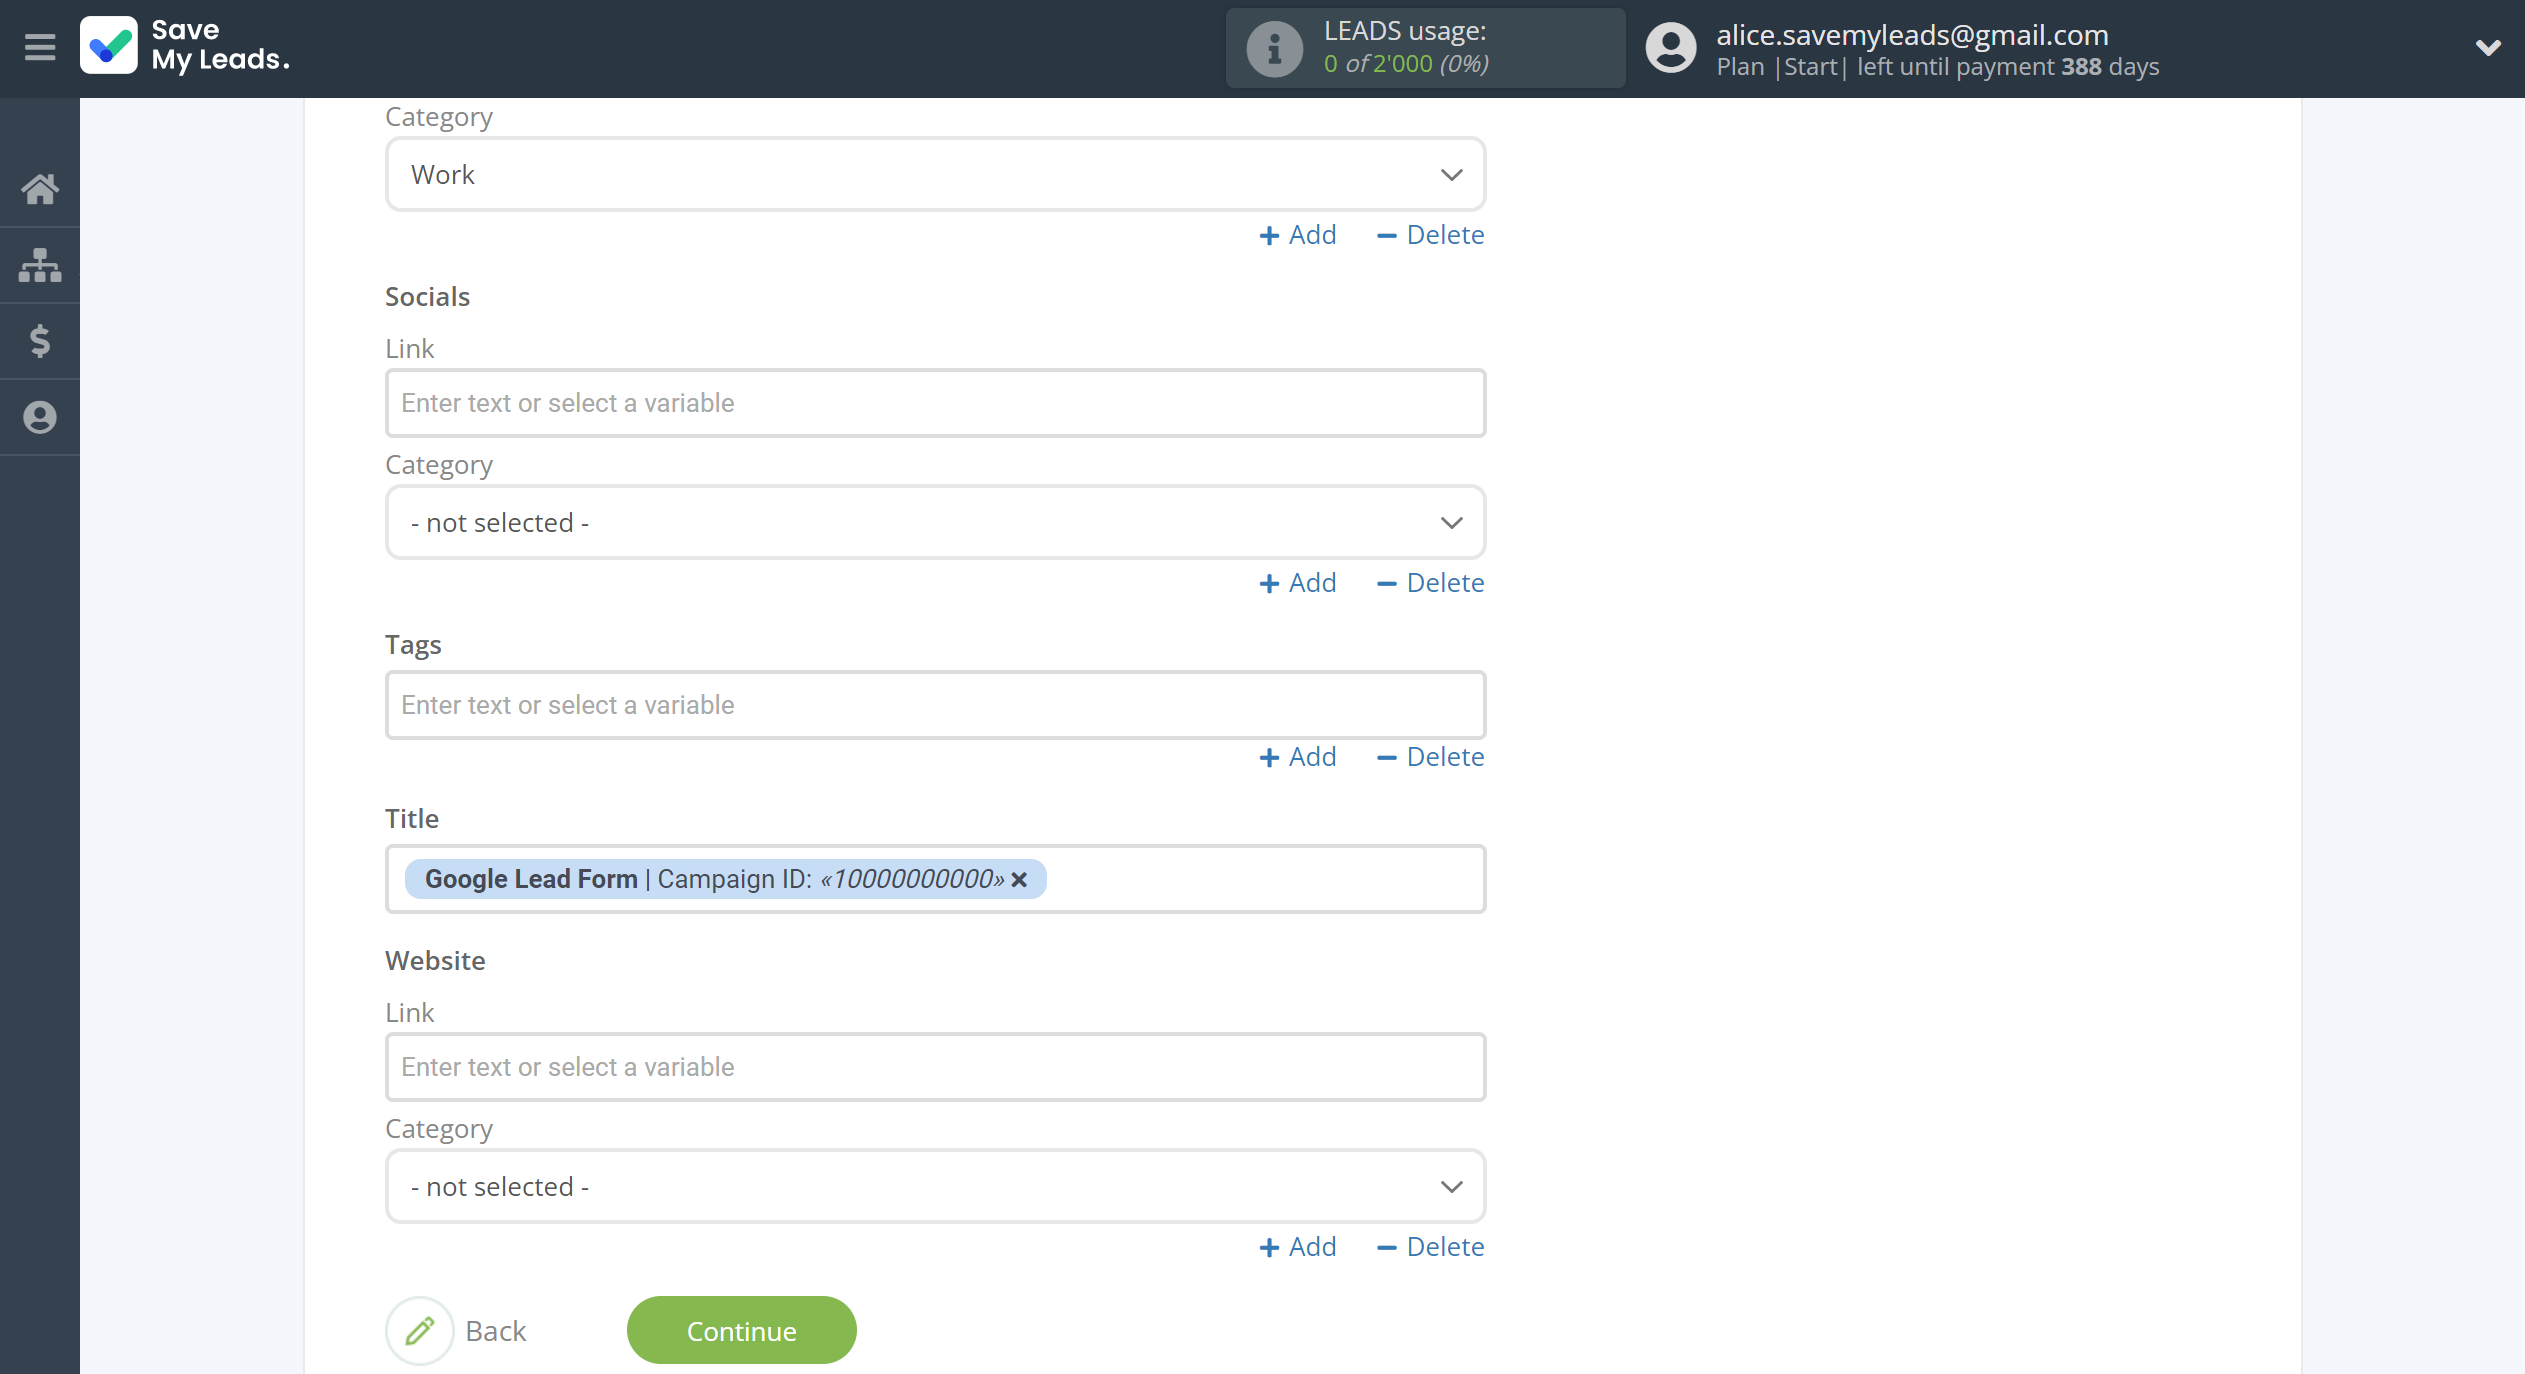
Task: Click the Save My Leads logo
Action: (186, 46)
